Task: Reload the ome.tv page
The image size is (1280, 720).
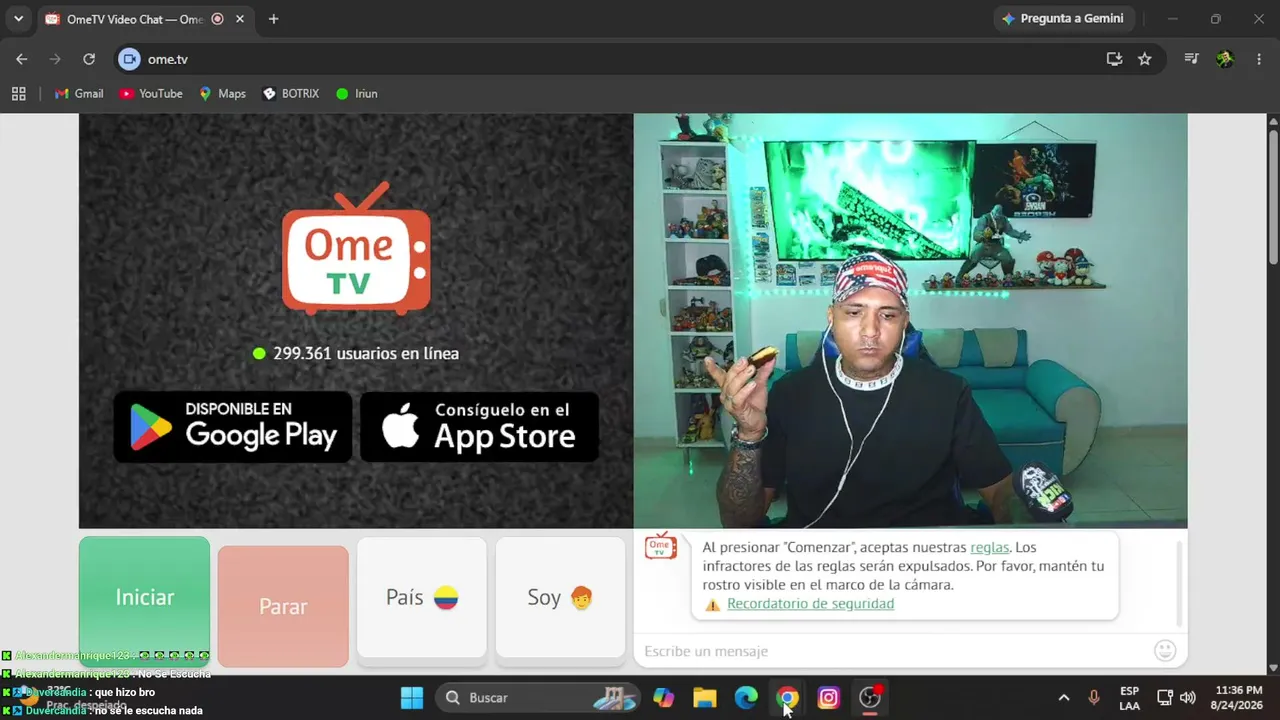Action: 89,59
